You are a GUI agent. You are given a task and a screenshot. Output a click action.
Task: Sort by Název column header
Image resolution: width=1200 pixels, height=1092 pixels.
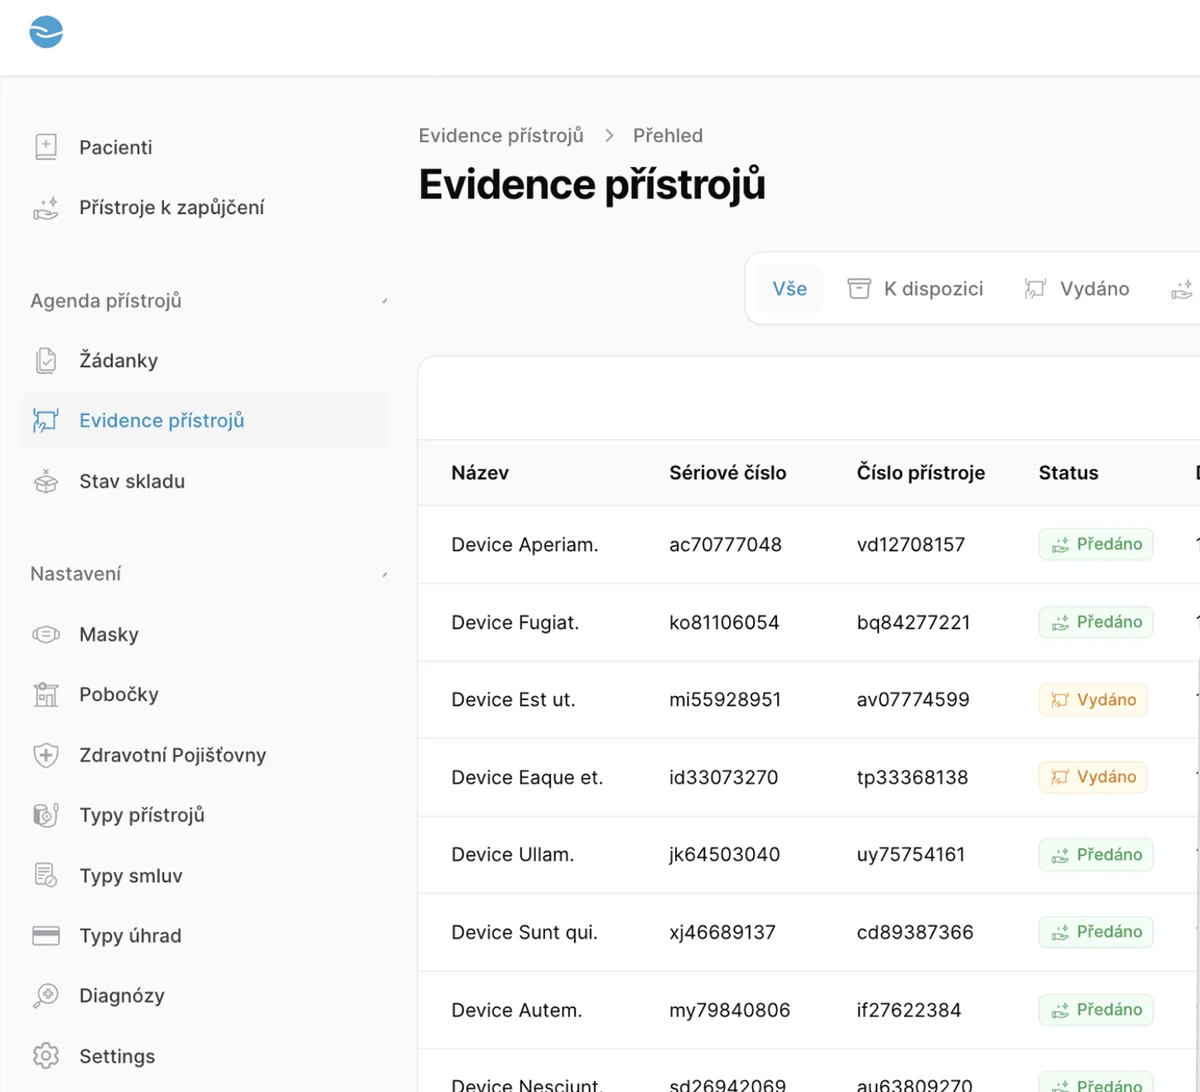(480, 473)
